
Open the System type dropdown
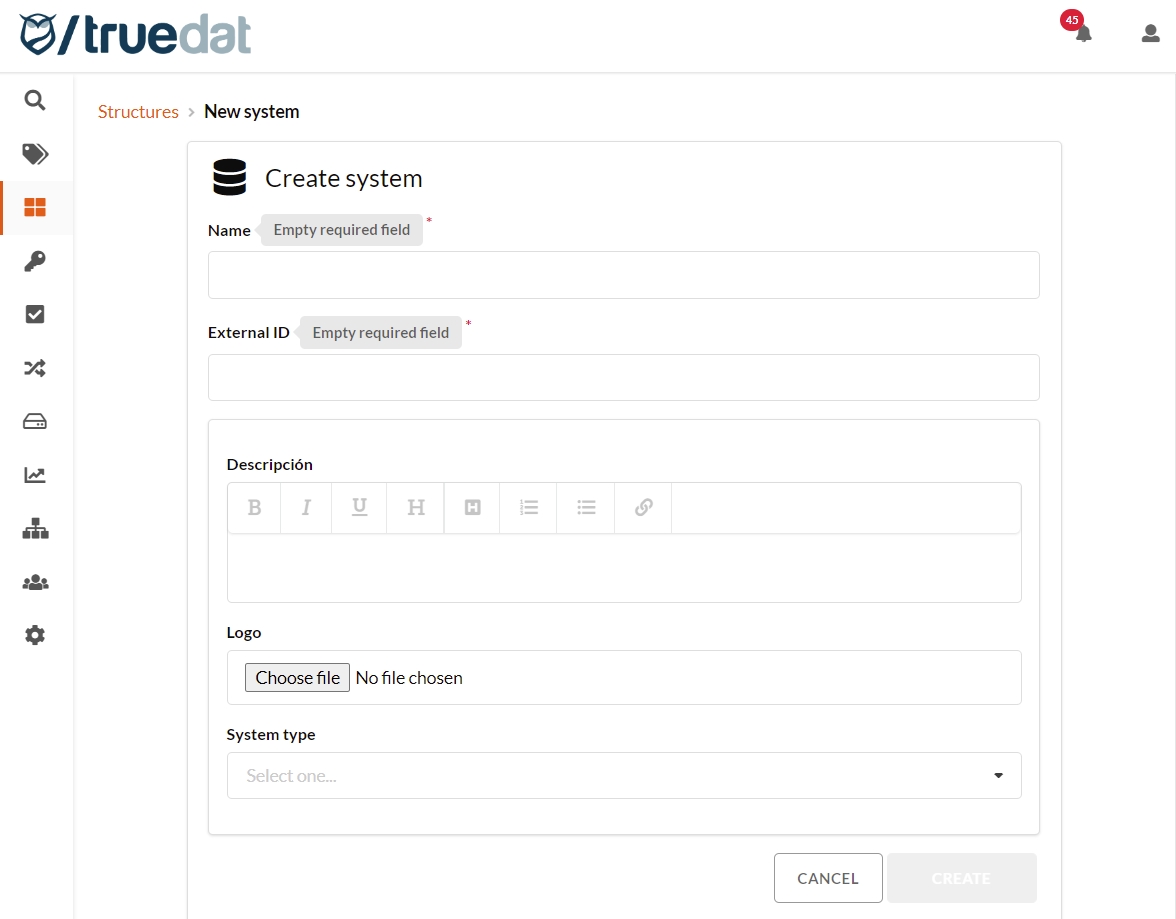coord(624,776)
